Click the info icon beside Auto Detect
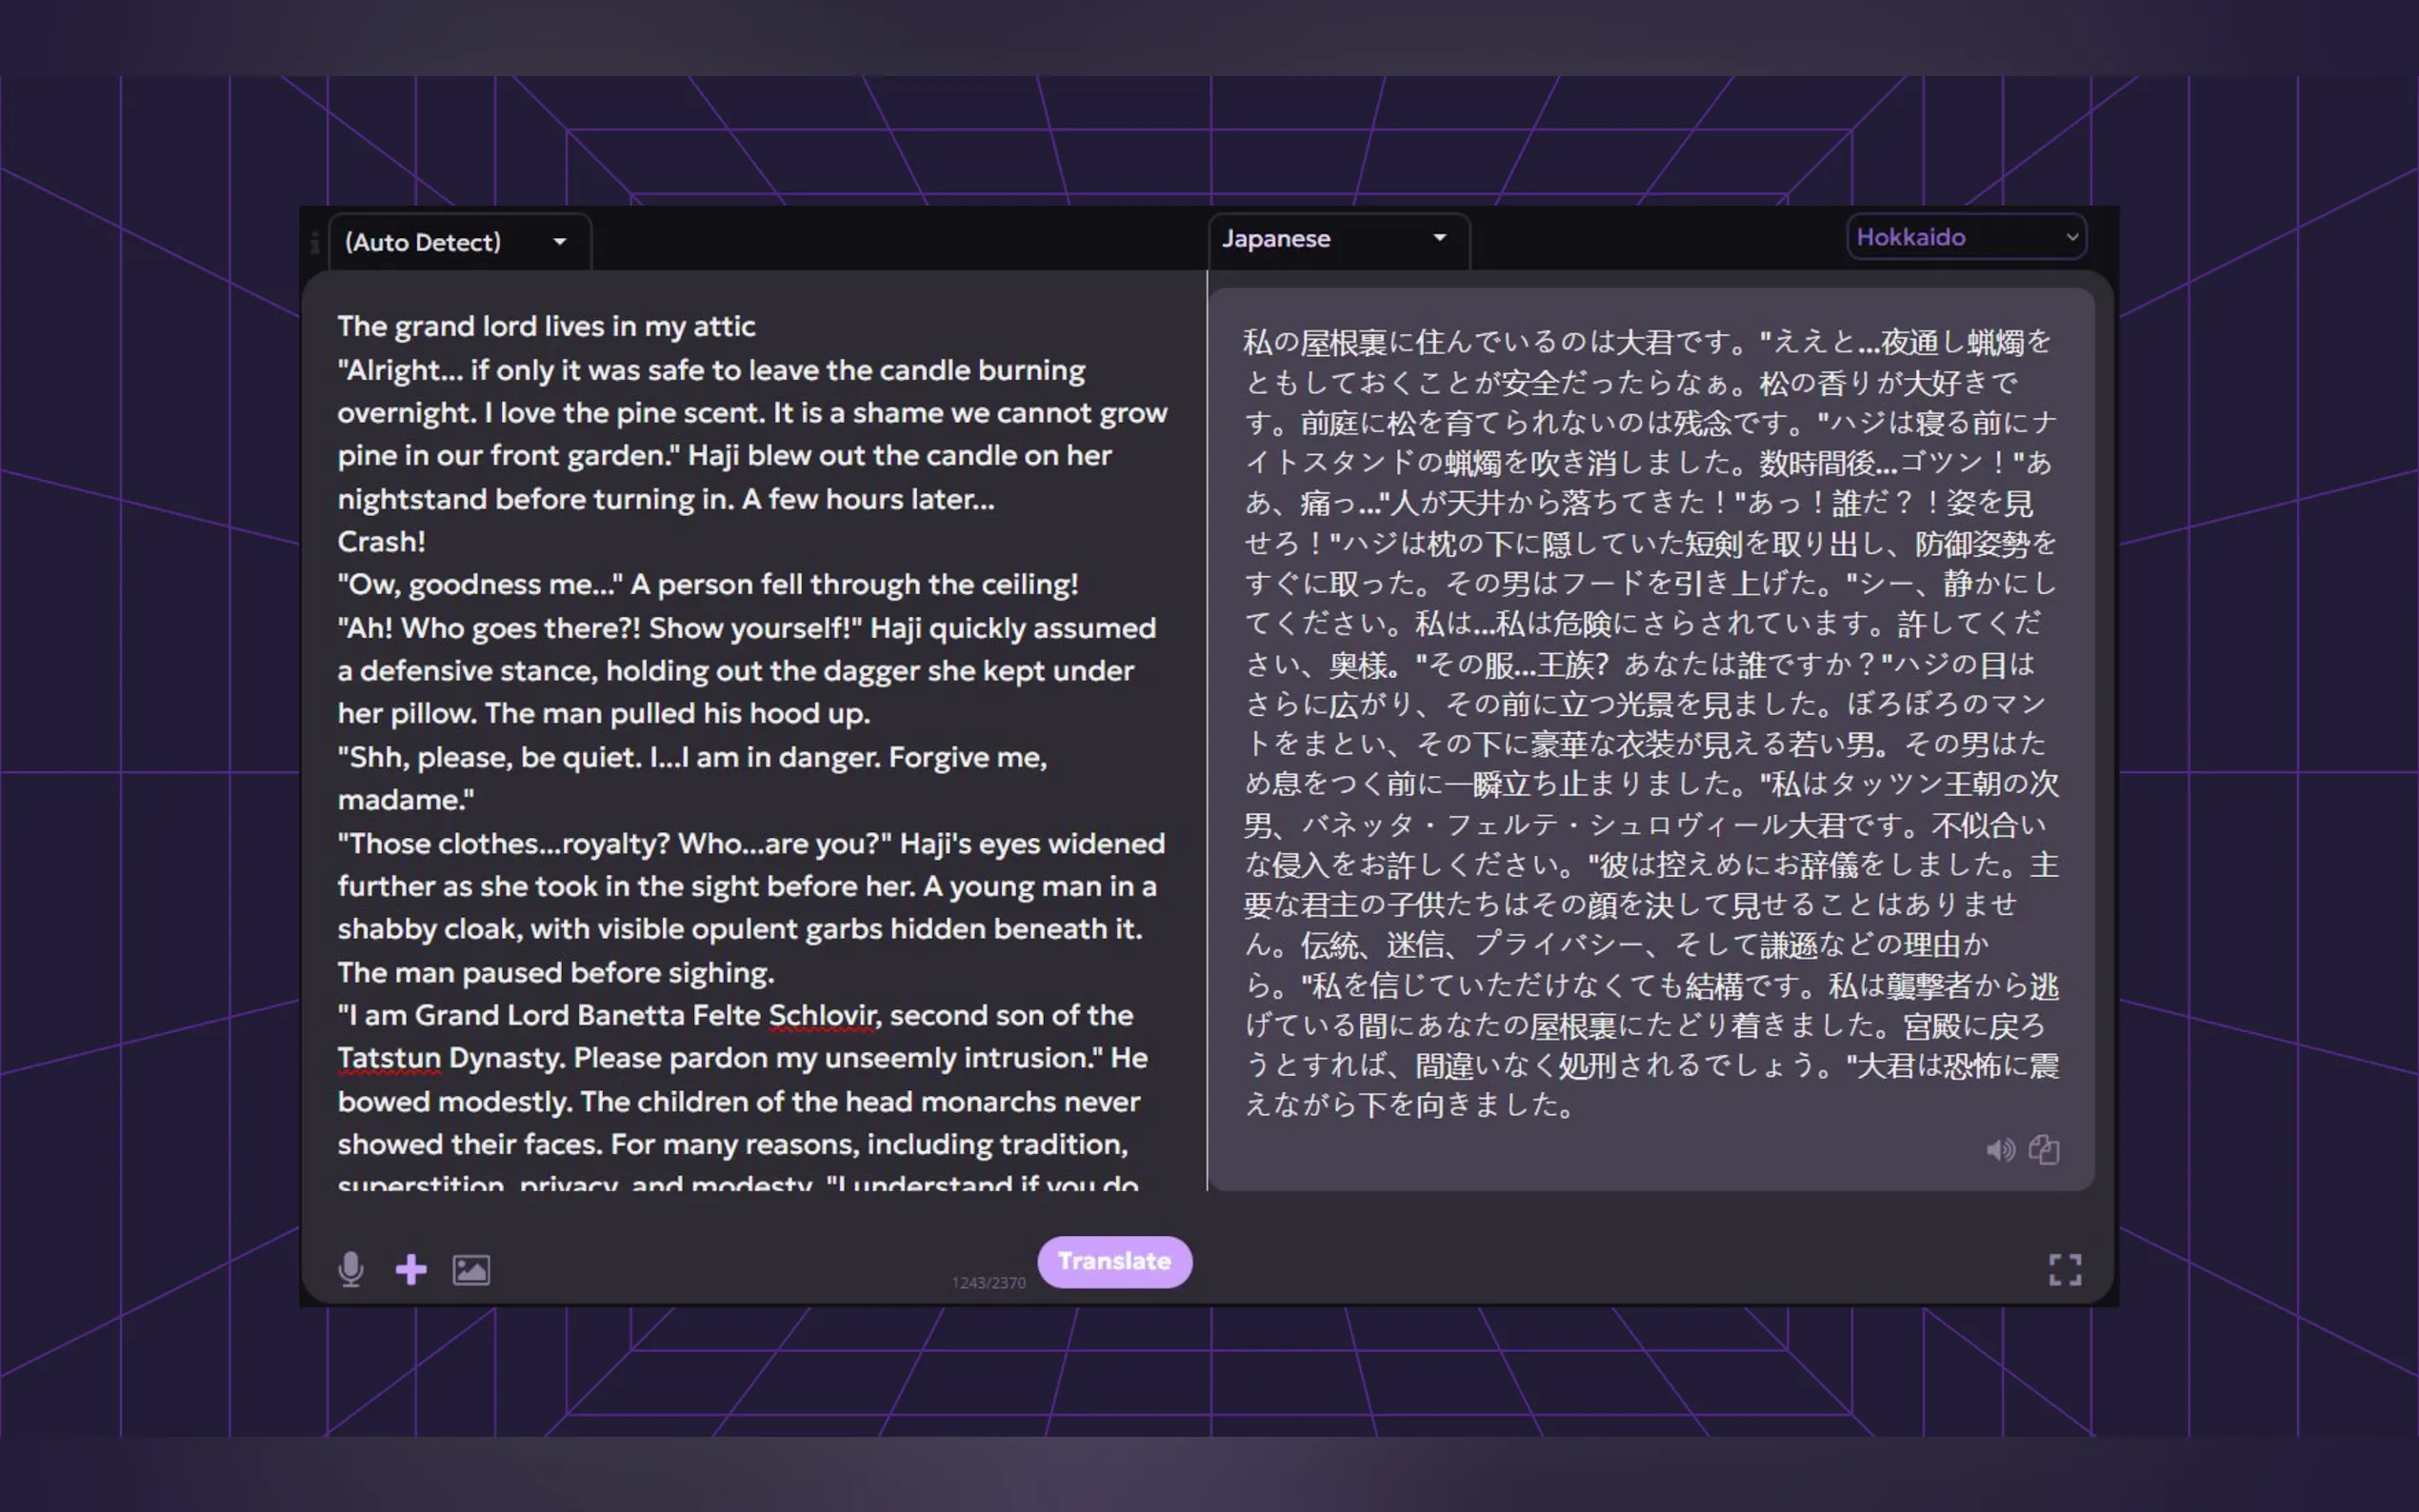This screenshot has height=1512, width=2419. pos(315,242)
